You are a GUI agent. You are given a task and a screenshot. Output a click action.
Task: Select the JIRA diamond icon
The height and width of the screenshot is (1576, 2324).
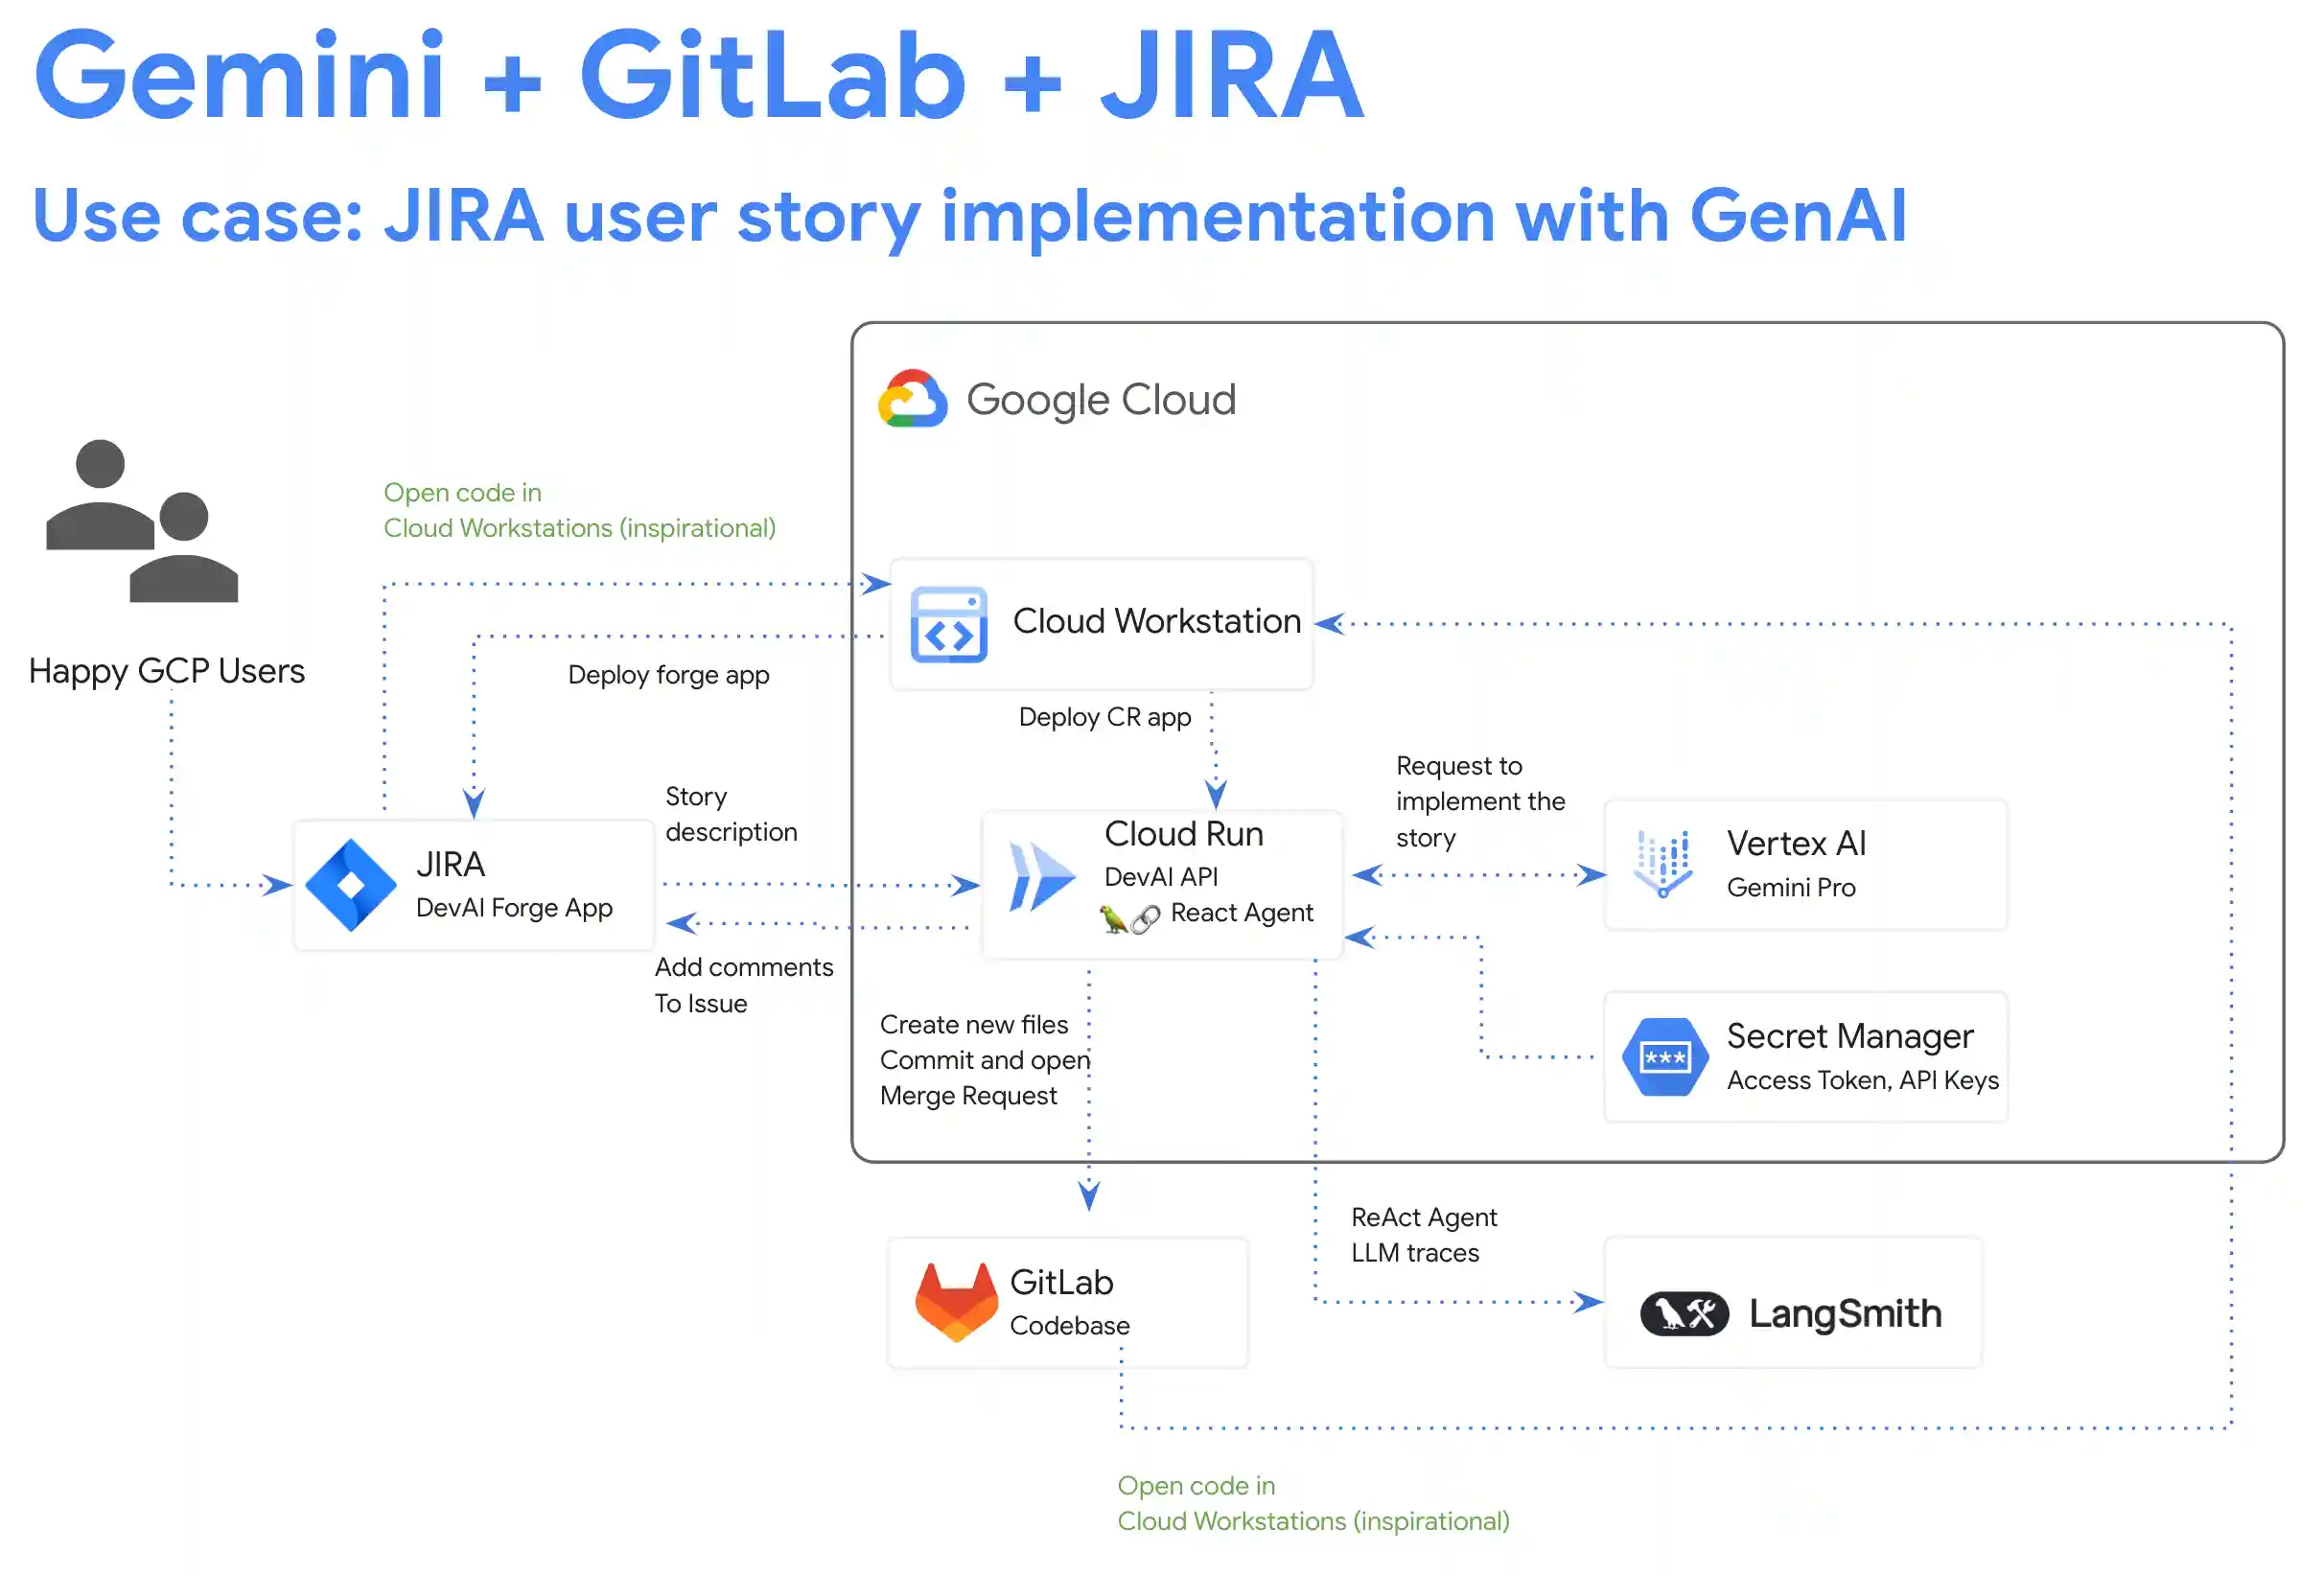click(x=352, y=884)
